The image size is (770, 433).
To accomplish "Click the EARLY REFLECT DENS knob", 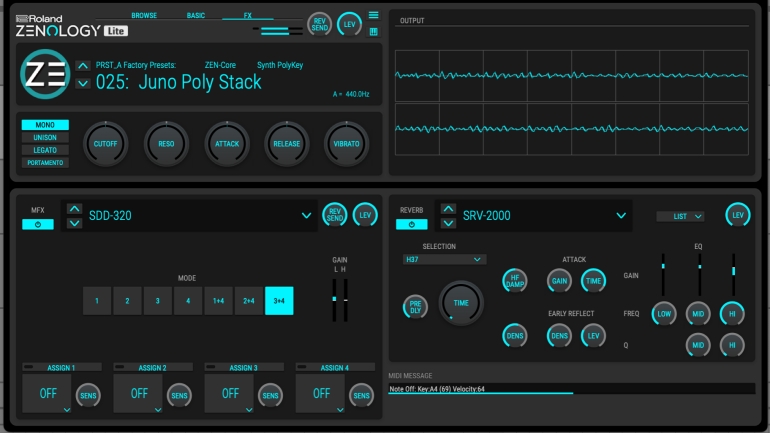I will (559, 336).
